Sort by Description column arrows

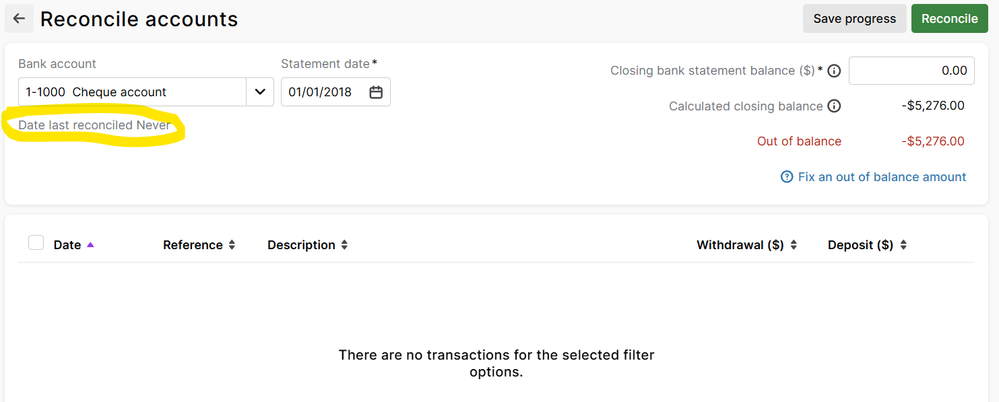pyautogui.click(x=344, y=245)
